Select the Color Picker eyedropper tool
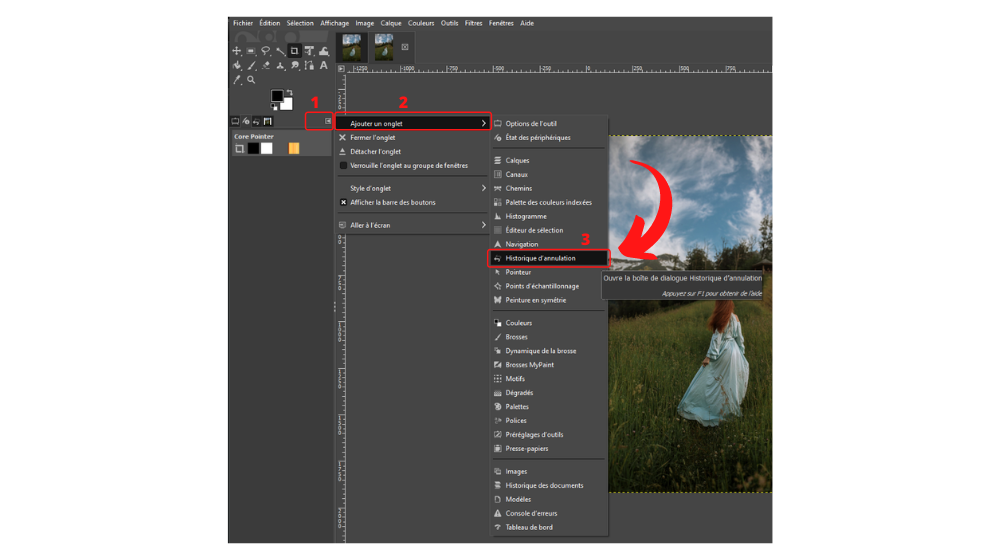This screenshot has height=560, width=1000. pos(237,80)
